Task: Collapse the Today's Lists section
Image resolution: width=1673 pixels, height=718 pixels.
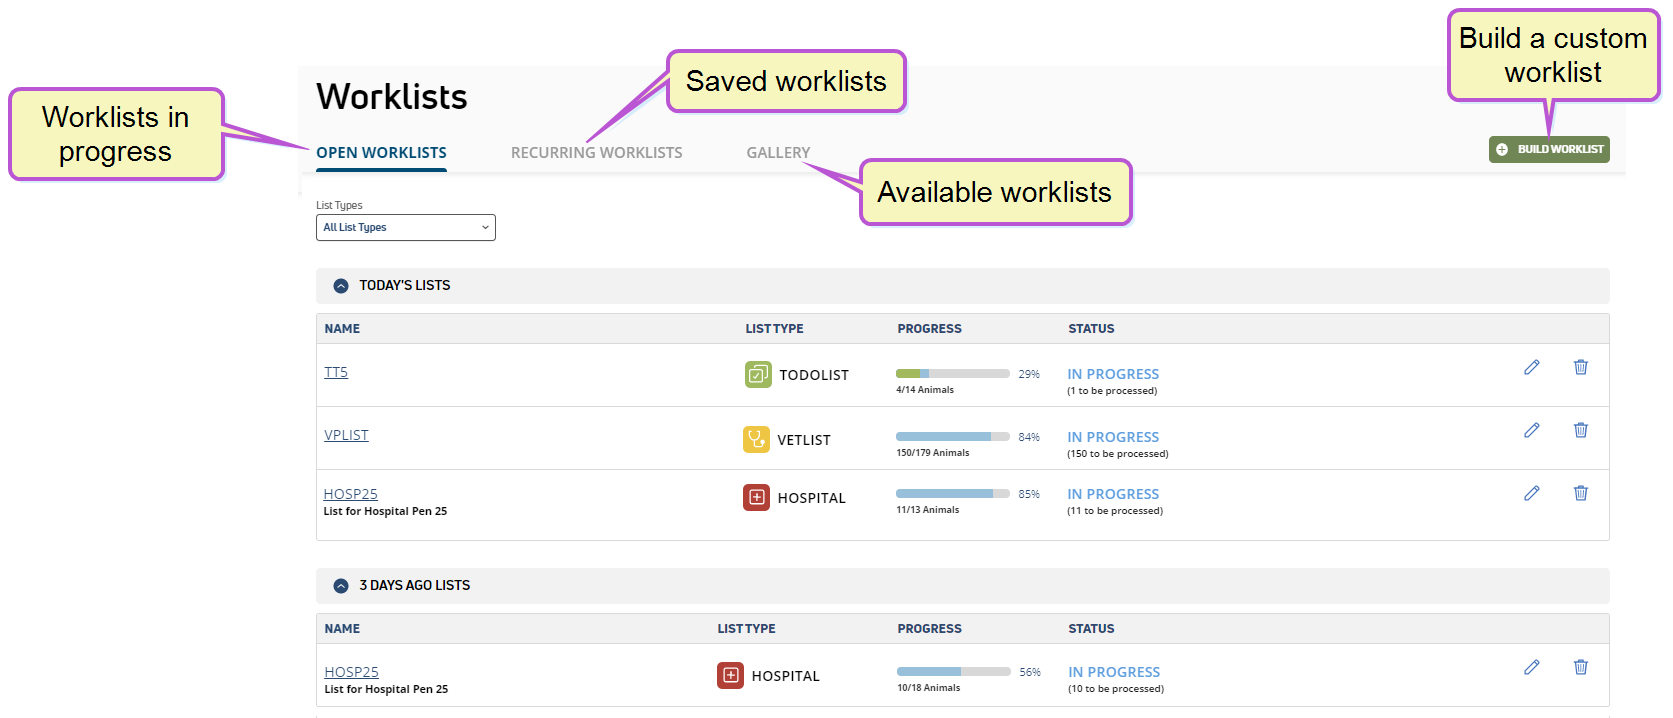Action: pyautogui.click(x=341, y=286)
